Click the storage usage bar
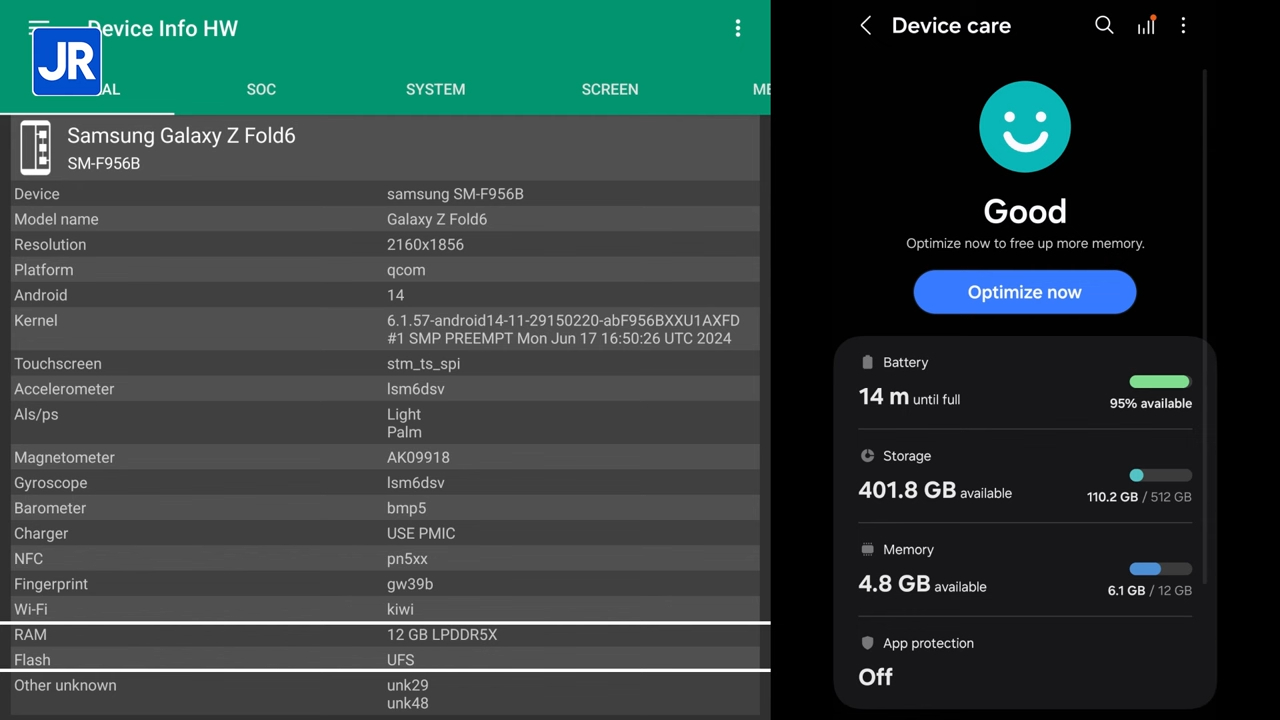This screenshot has width=1280, height=720. point(1159,475)
